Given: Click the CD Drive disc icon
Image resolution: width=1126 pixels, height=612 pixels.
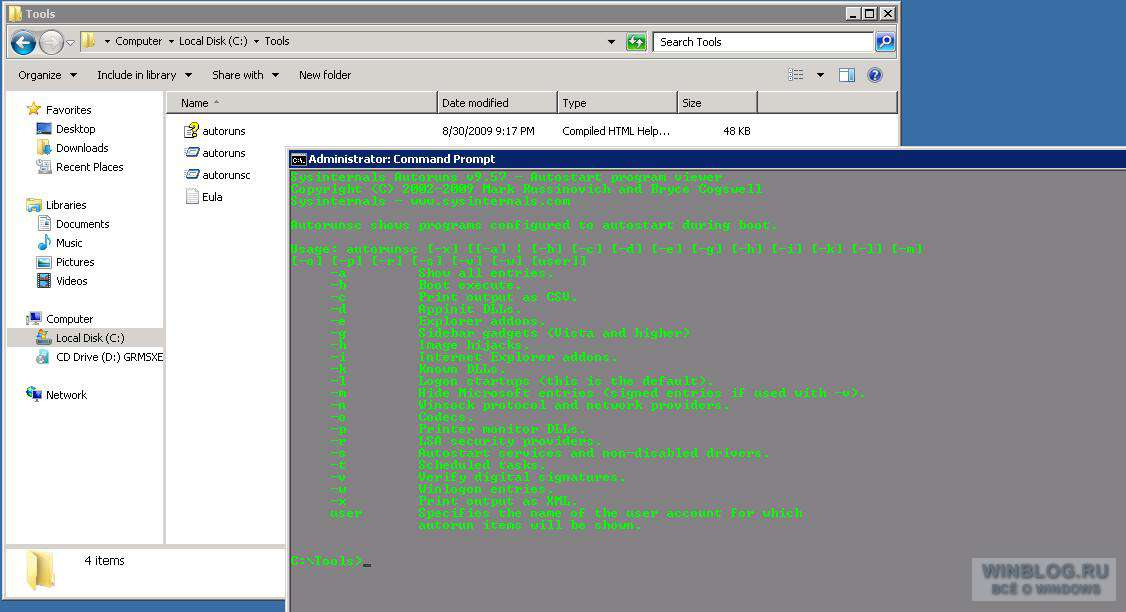Looking at the screenshot, I should coord(44,357).
